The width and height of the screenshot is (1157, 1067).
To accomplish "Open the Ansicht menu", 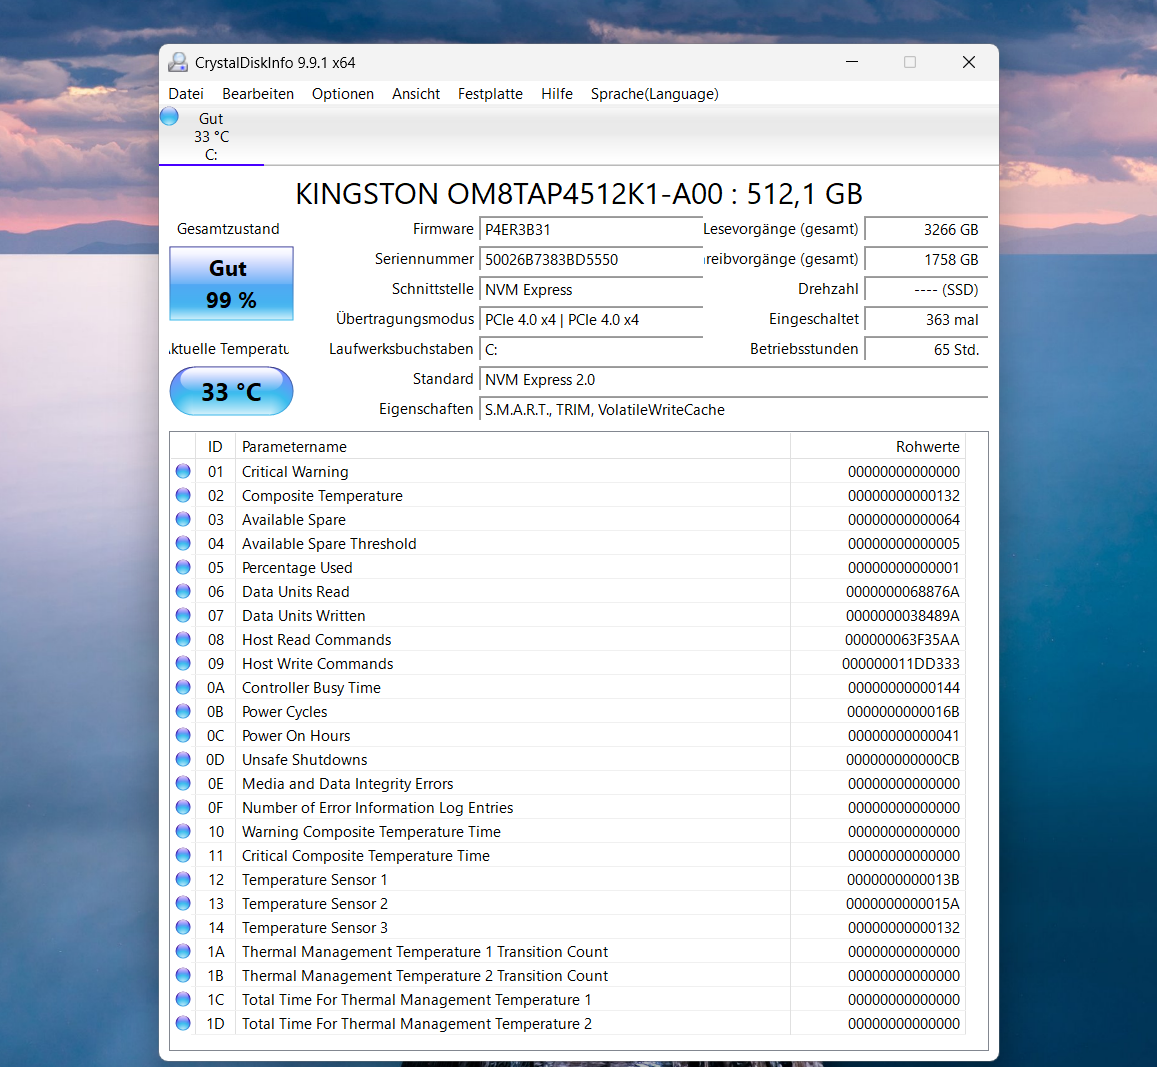I will pos(415,94).
